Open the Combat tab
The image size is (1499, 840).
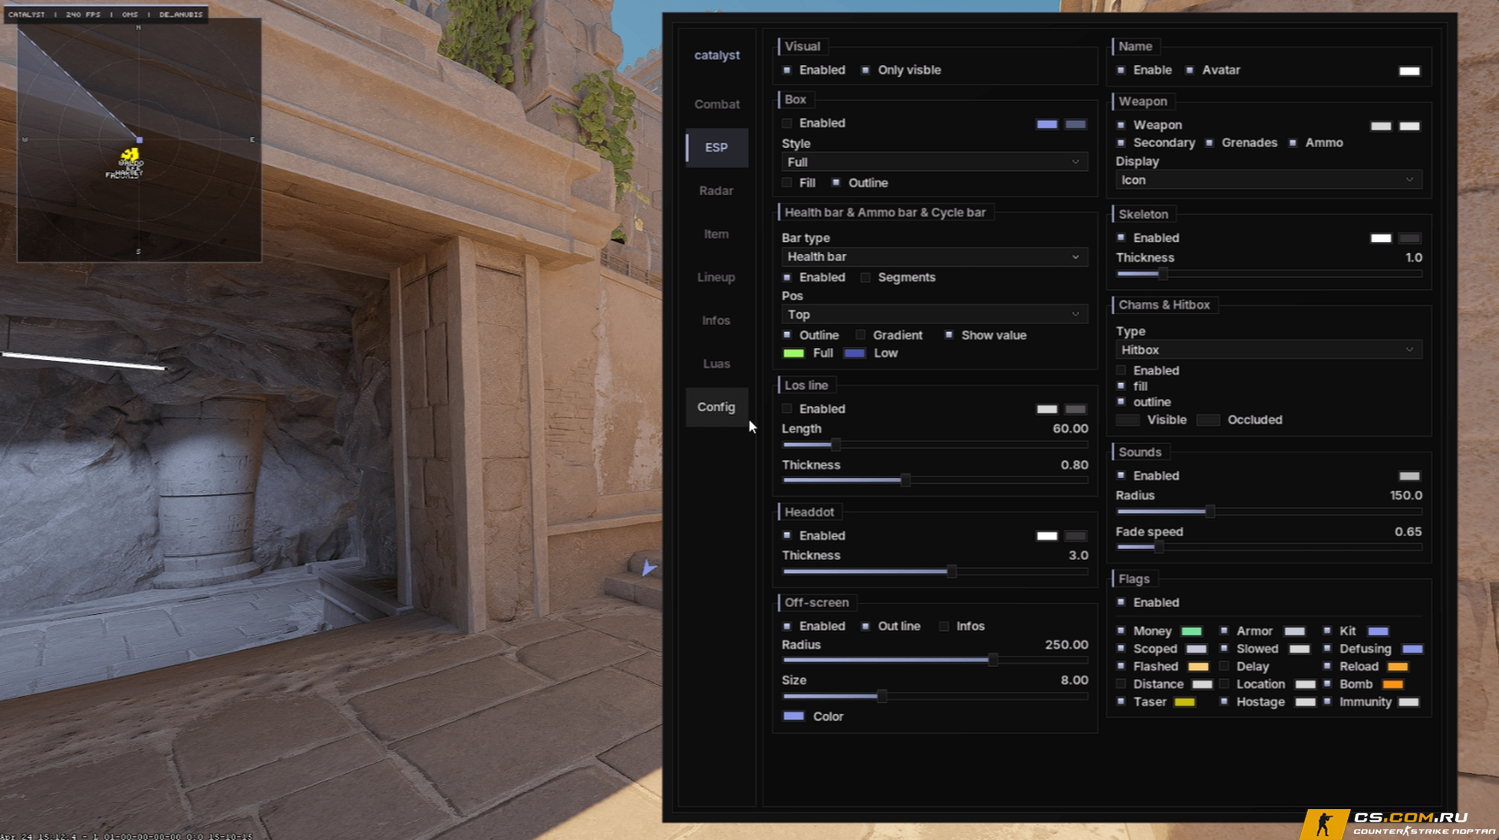click(716, 104)
